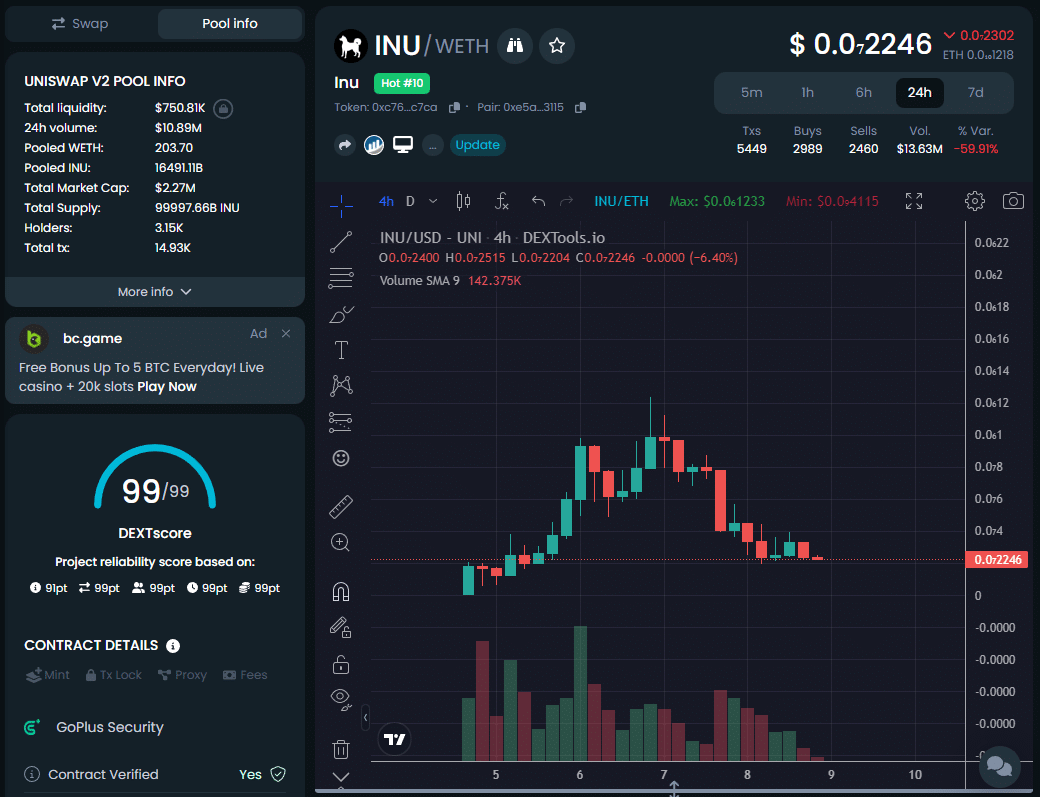This screenshot has width=1040, height=797.
Task: Select the 7d stats timeframe
Action: pyautogui.click(x=975, y=92)
